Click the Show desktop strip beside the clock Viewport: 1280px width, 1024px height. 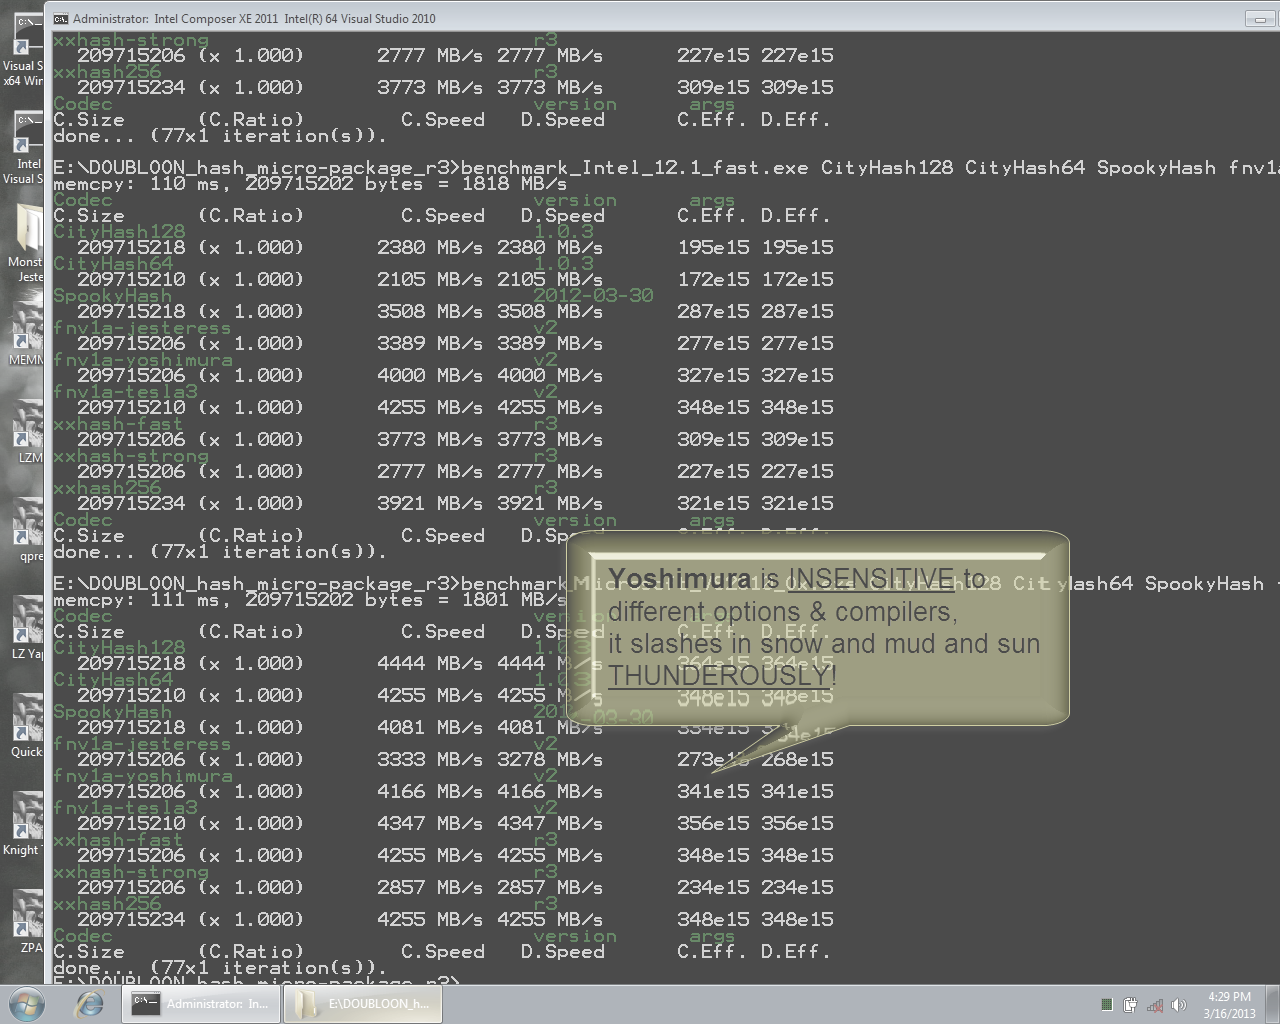[x=1272, y=1004]
